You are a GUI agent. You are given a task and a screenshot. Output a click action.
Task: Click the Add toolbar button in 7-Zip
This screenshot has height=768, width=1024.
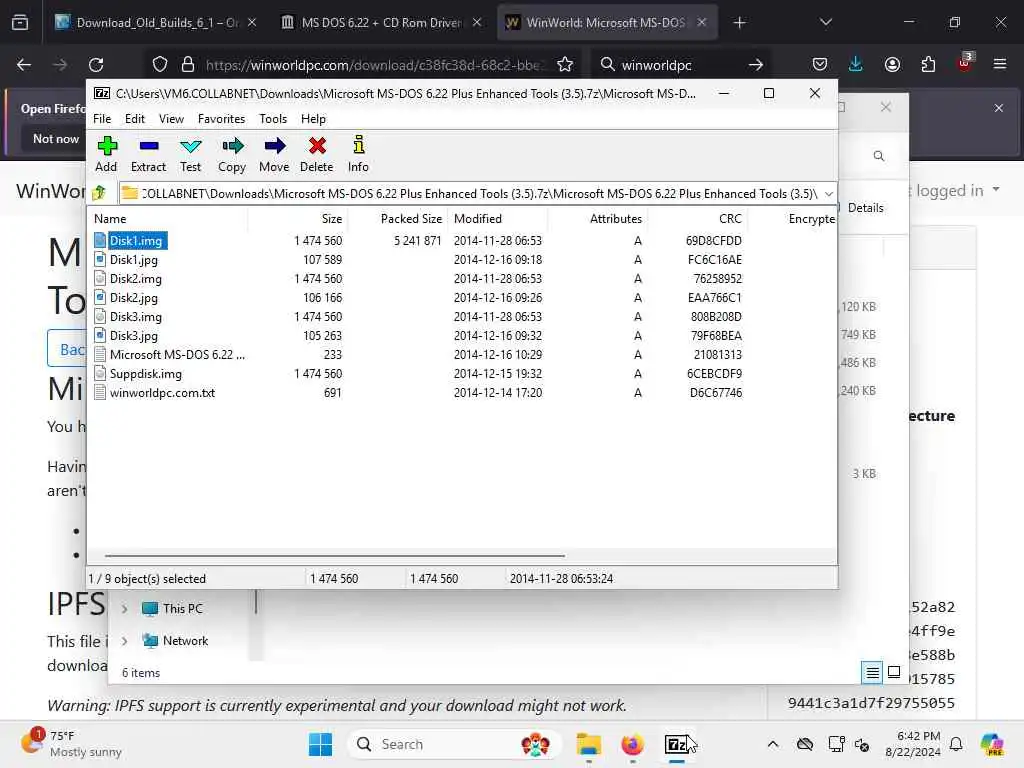(106, 155)
